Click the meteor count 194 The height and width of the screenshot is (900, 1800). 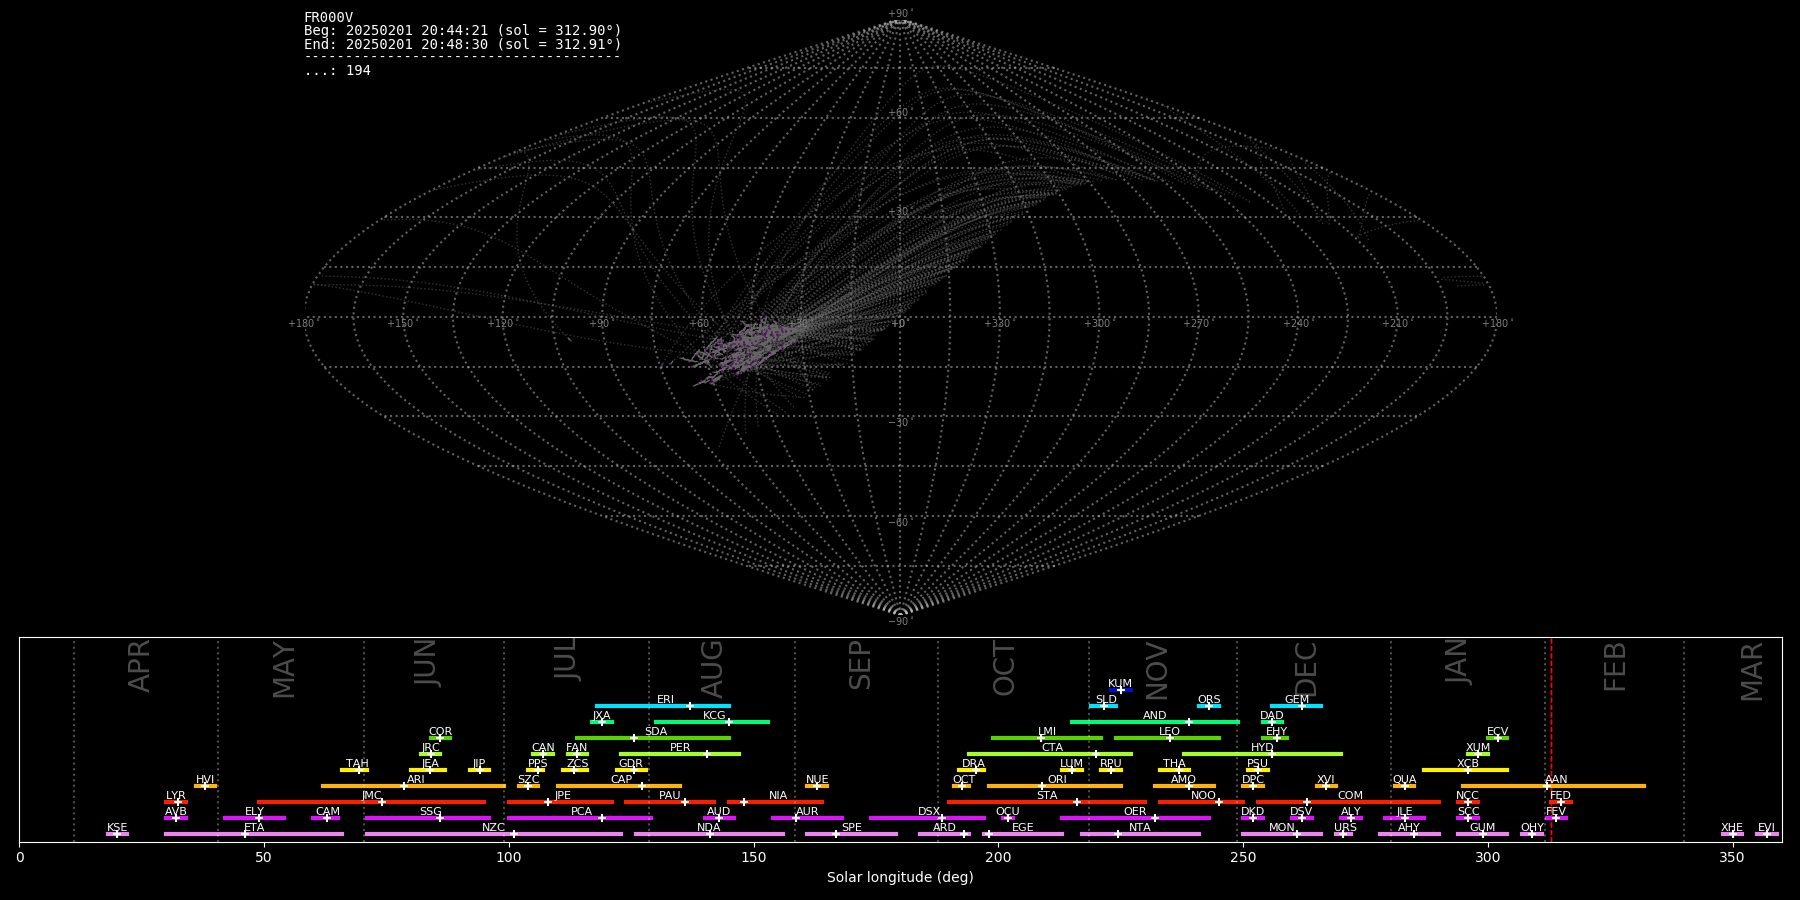coord(358,71)
